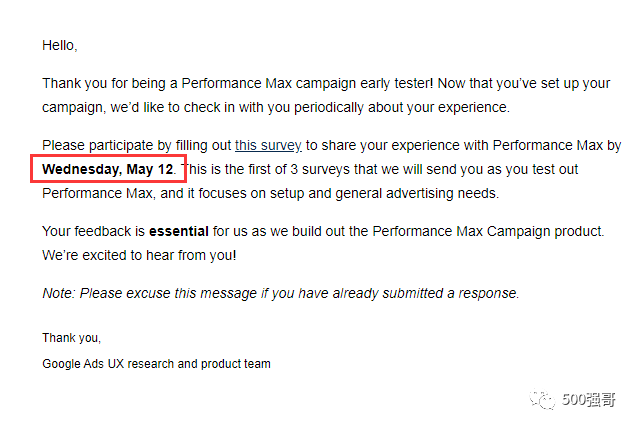This screenshot has width=636, height=428.
Task: Click "Now that you've set up your" text
Action: coord(524,83)
